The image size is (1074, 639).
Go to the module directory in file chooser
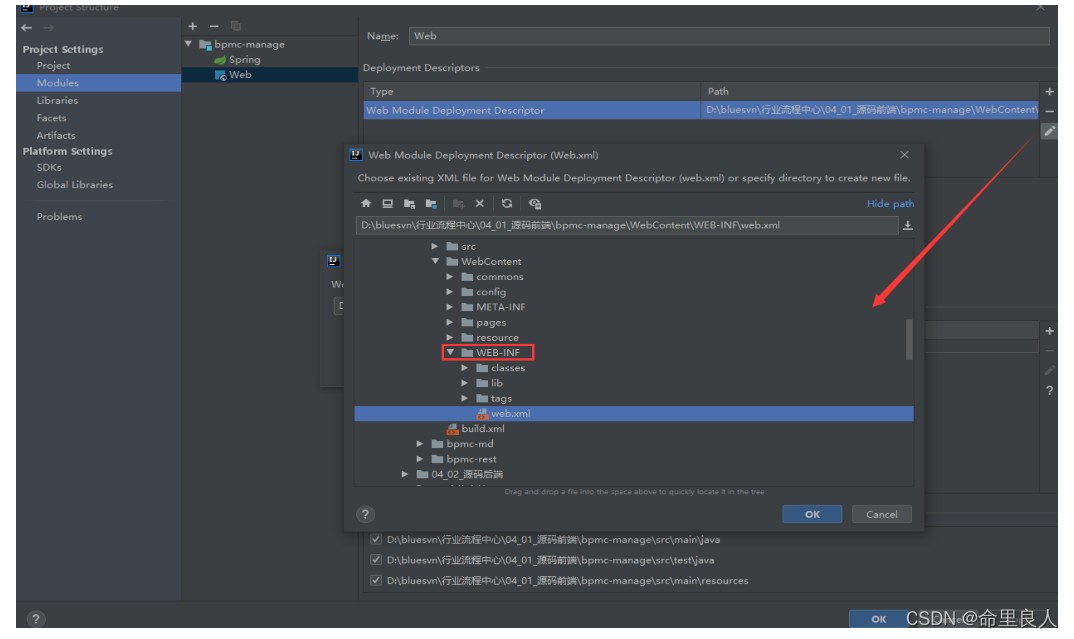point(431,203)
